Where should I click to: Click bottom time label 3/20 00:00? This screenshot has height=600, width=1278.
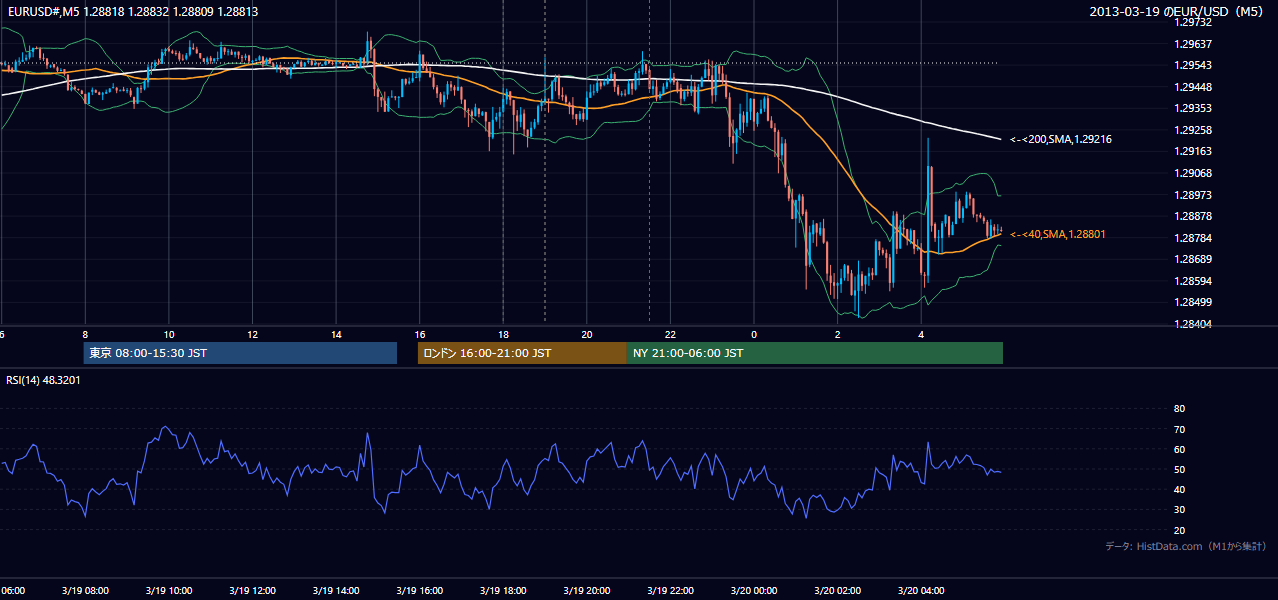(x=754, y=591)
